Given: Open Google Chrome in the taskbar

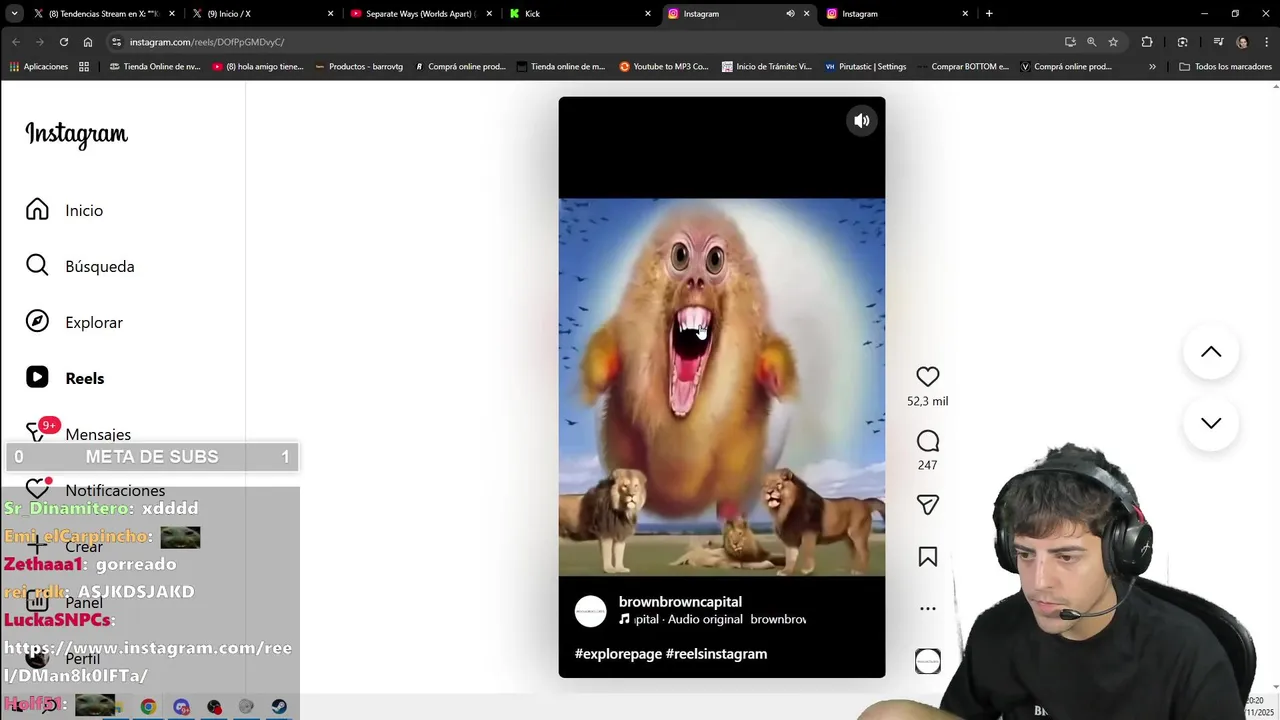Looking at the screenshot, I should [x=148, y=707].
